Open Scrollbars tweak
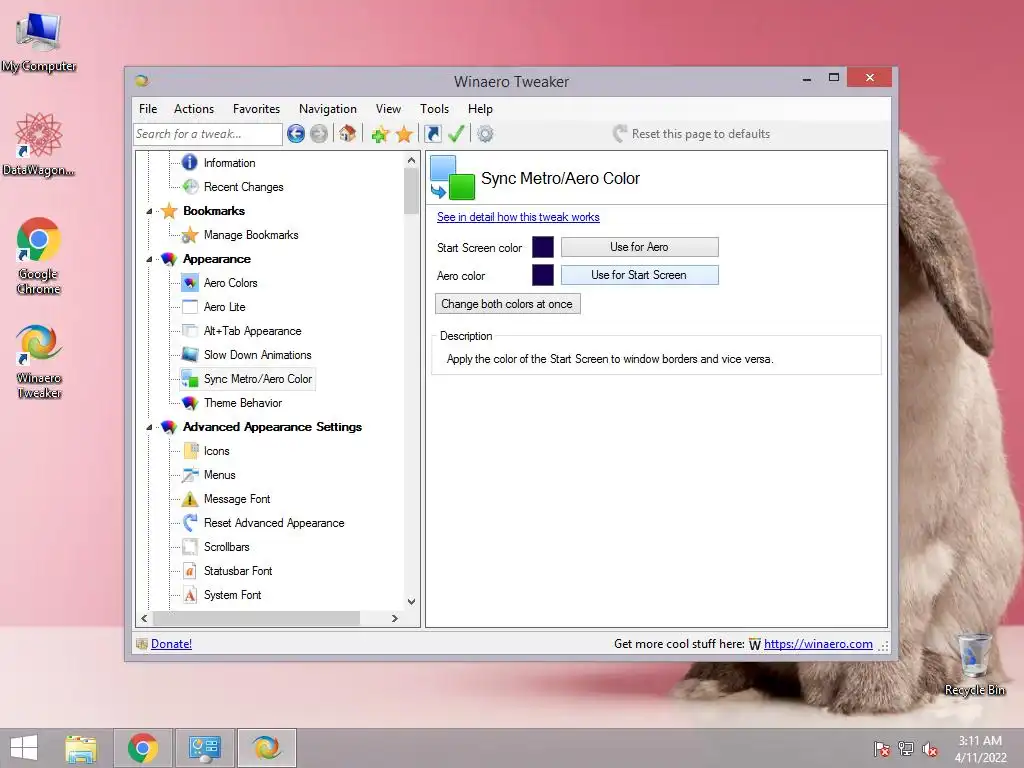The height and width of the screenshot is (768, 1024). pyautogui.click(x=226, y=547)
